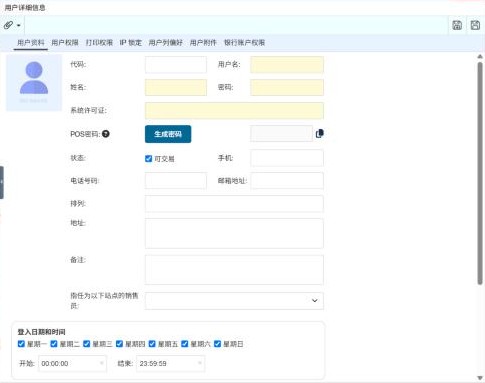Select the IP 锁定 tab
Screen dimensions: 485x383
pyautogui.click(x=131, y=43)
